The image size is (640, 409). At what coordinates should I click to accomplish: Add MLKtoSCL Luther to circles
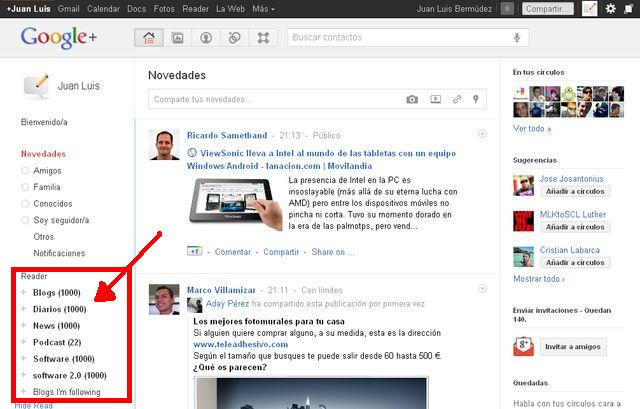click(575, 227)
